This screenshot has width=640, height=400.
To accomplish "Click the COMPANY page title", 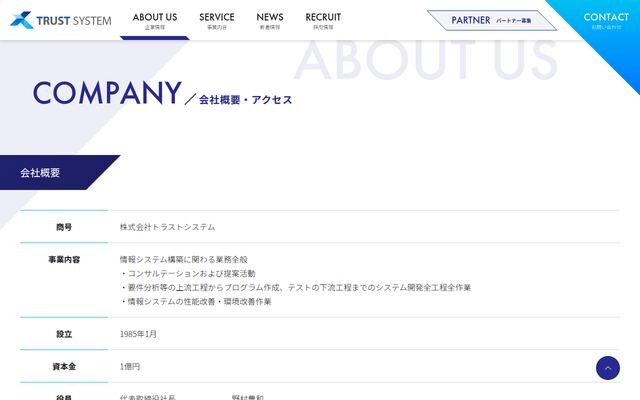I will [107, 93].
